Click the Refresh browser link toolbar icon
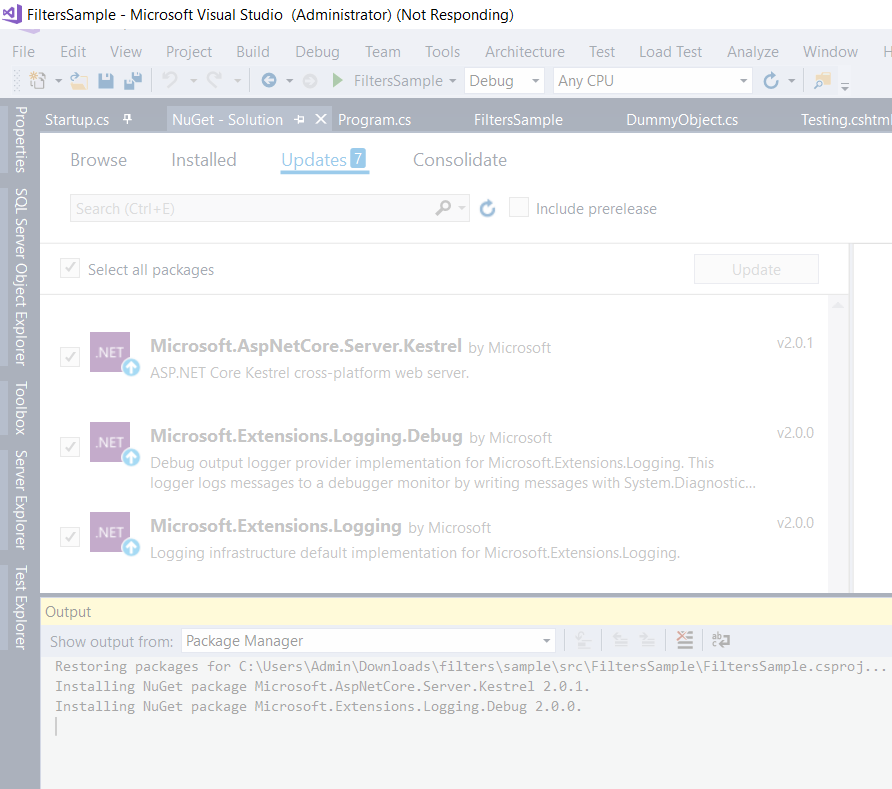 [771, 81]
